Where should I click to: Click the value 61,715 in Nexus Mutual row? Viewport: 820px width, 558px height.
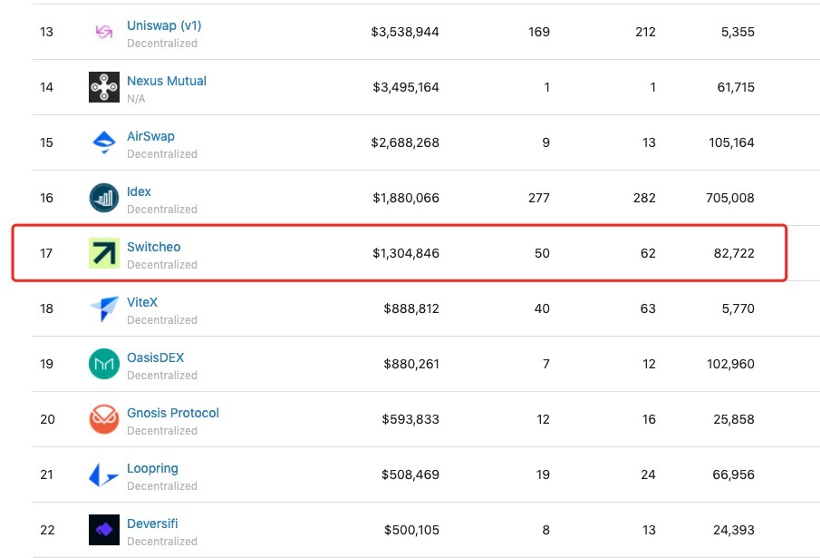point(736,87)
